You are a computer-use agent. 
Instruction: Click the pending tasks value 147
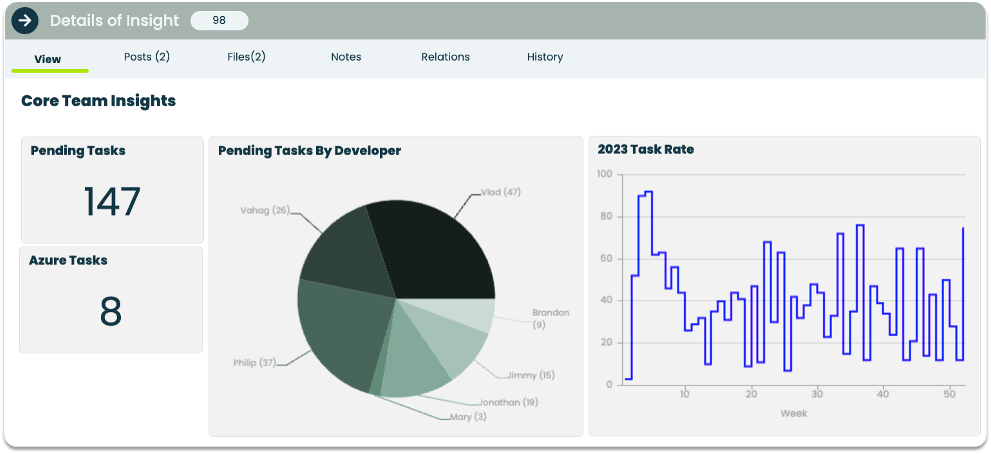tap(112, 202)
